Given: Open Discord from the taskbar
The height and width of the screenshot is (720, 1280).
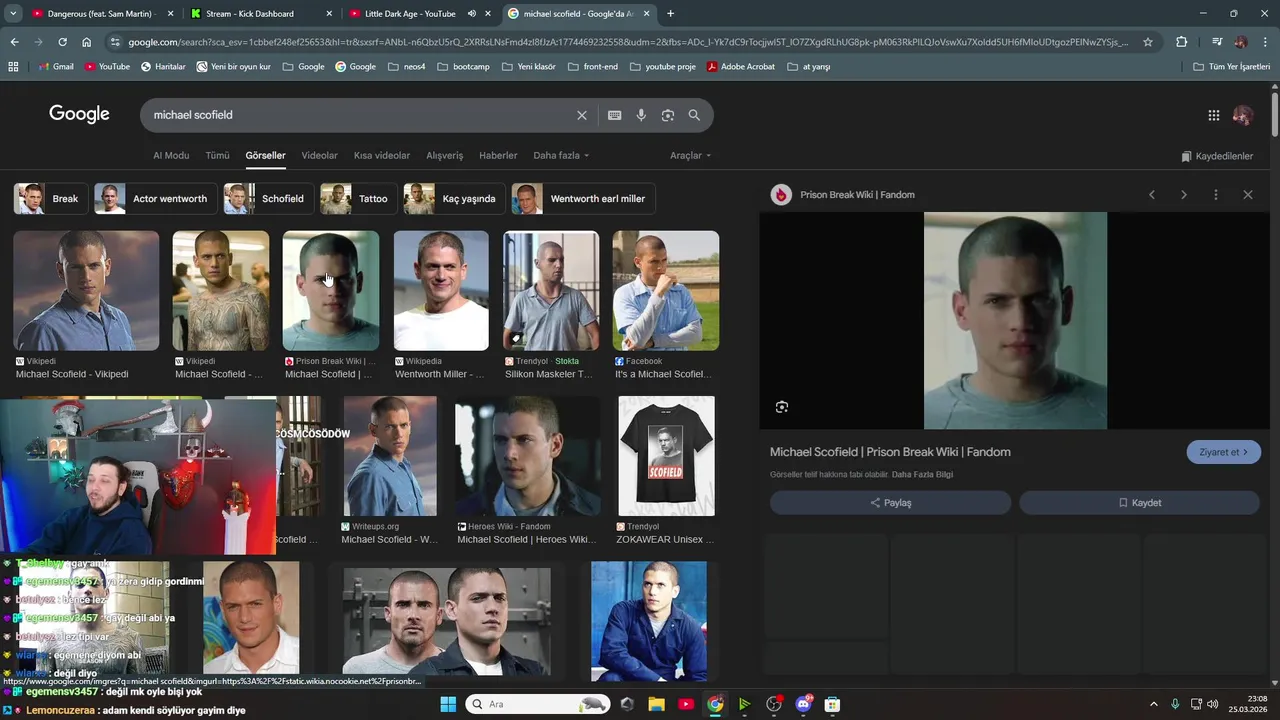Looking at the screenshot, I should [x=803, y=704].
